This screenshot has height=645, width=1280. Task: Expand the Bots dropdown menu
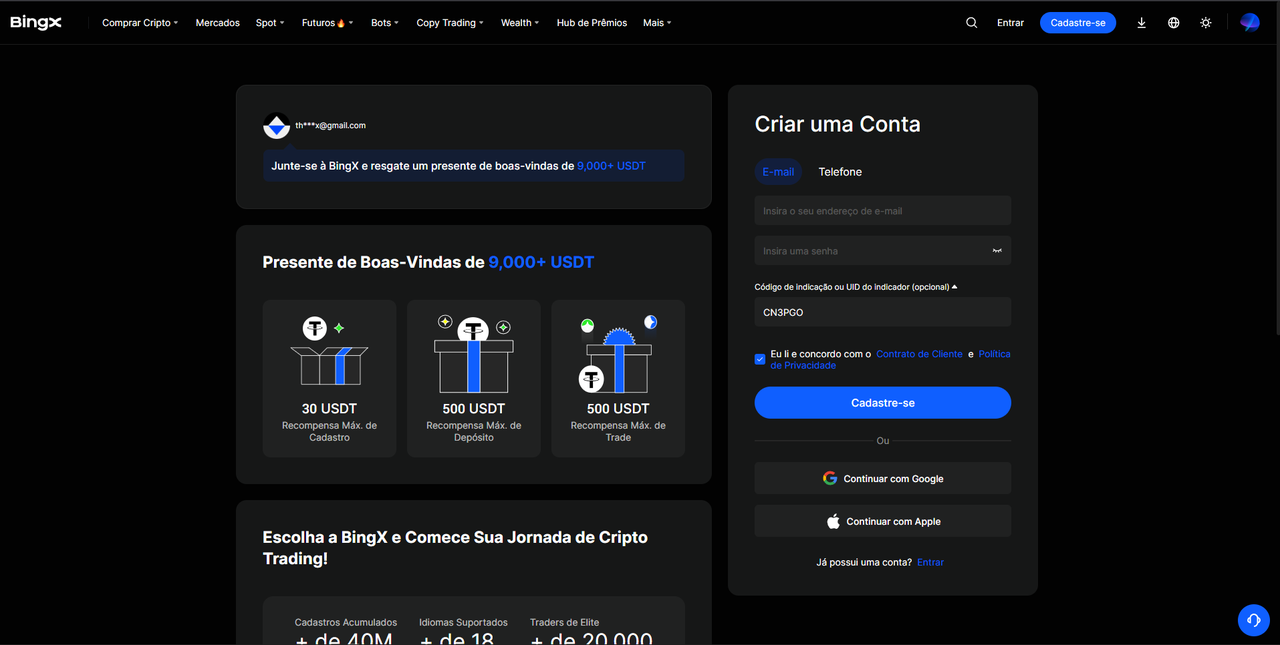(385, 22)
